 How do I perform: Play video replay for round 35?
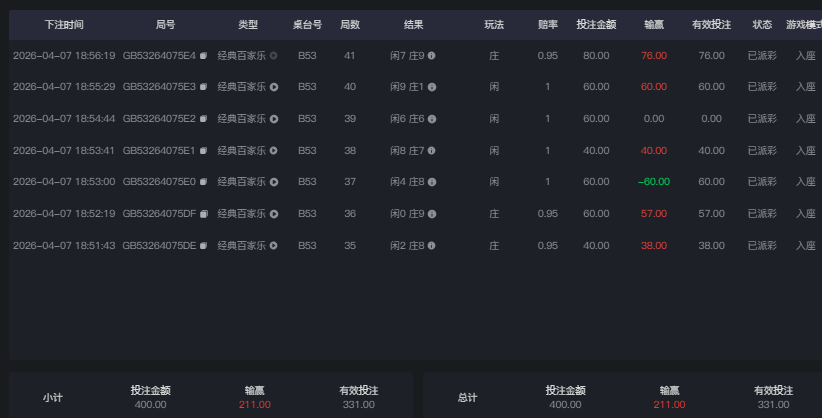[x=274, y=245]
